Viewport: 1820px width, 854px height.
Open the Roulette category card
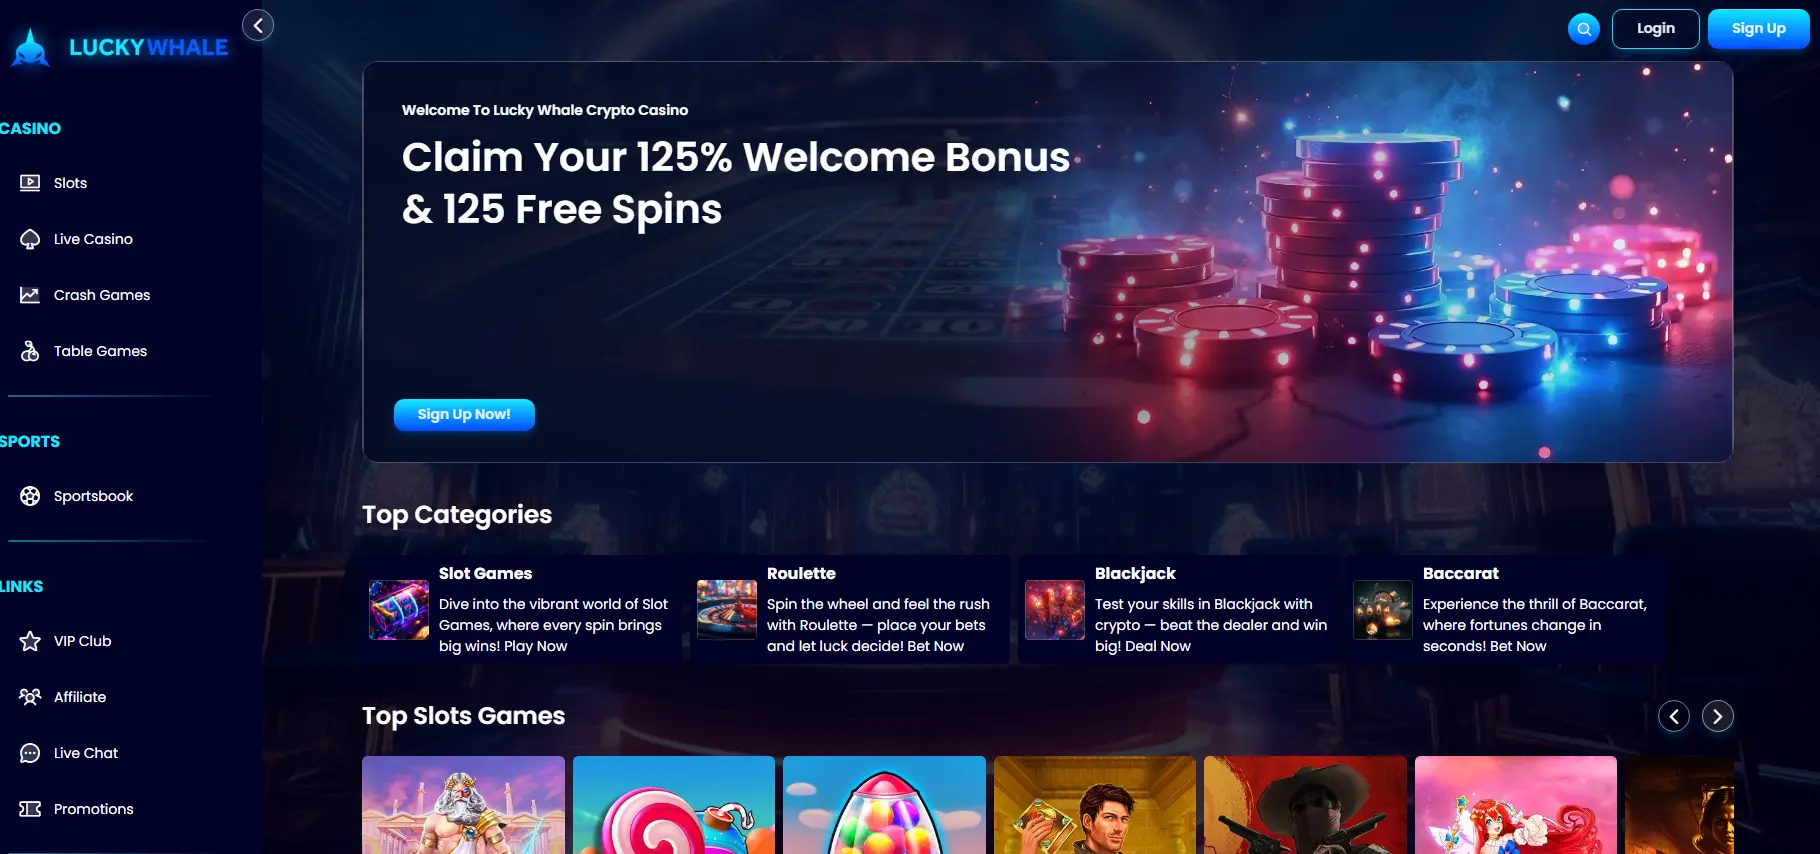850,609
